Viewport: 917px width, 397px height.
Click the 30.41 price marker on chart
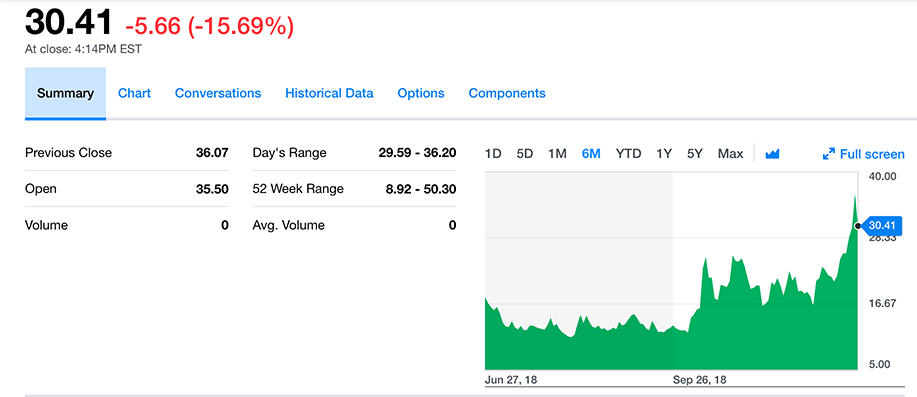(x=882, y=226)
